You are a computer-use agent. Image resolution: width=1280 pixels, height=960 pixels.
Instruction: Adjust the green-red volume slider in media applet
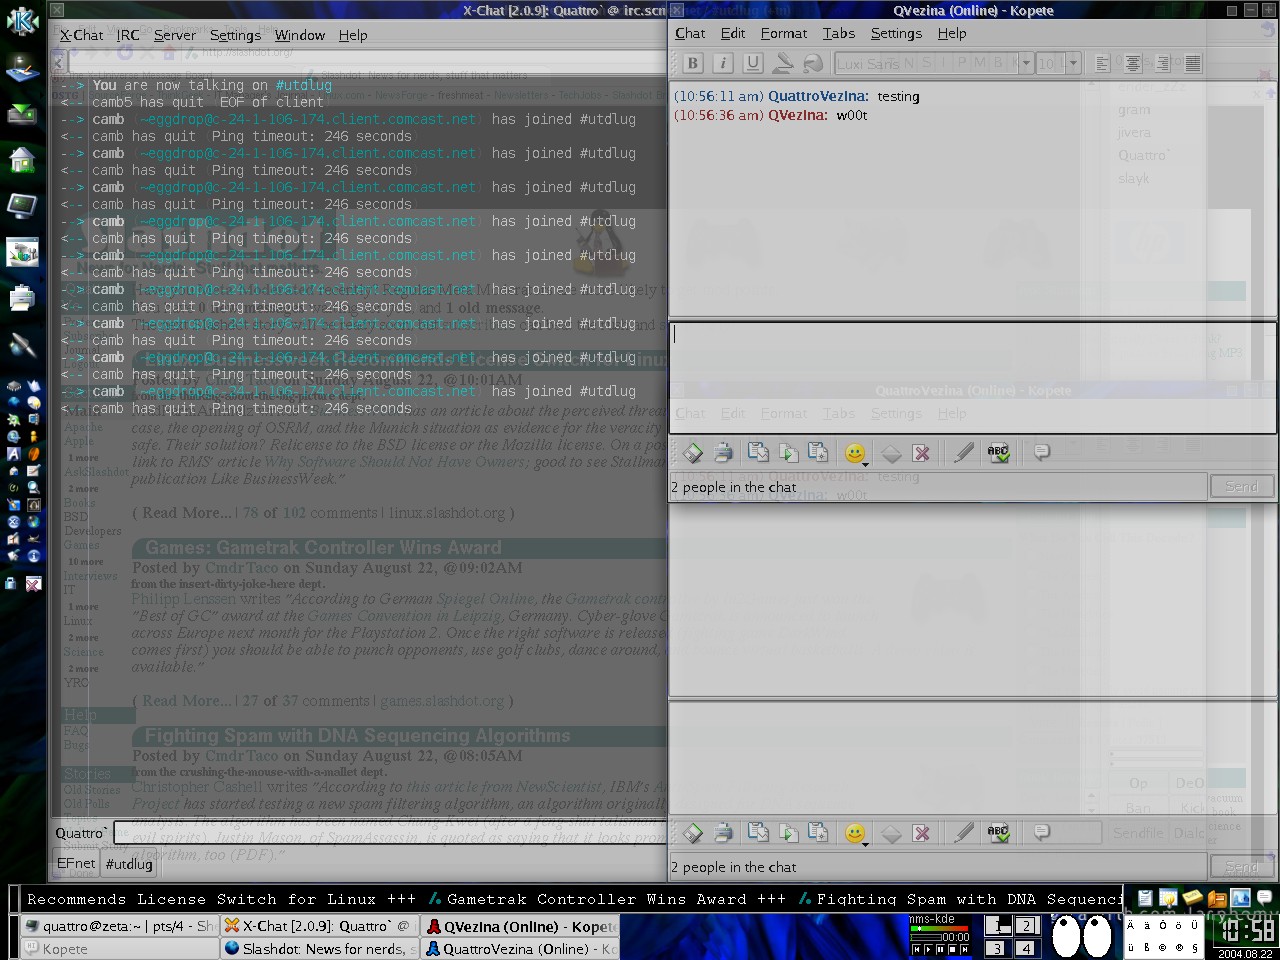coord(940,929)
